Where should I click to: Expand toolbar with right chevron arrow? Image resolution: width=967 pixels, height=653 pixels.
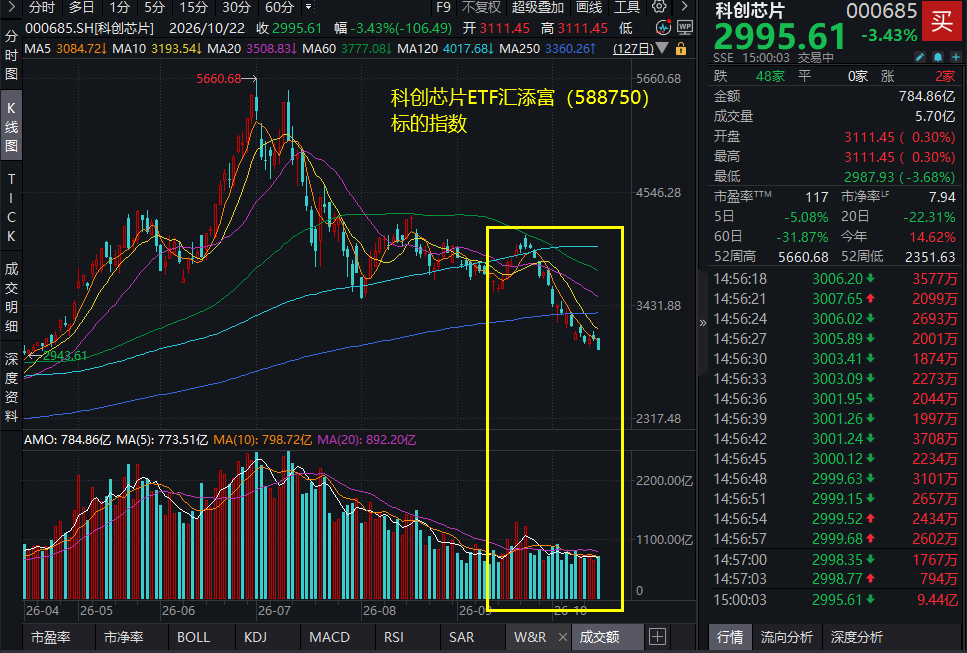[684, 7]
